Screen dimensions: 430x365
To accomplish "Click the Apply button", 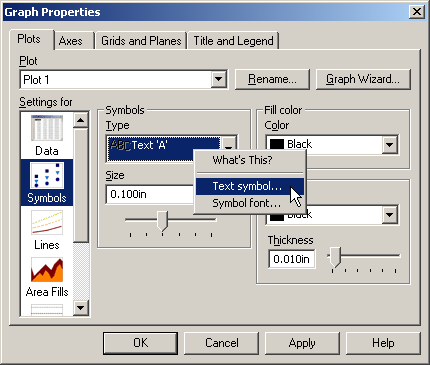I will (302, 343).
